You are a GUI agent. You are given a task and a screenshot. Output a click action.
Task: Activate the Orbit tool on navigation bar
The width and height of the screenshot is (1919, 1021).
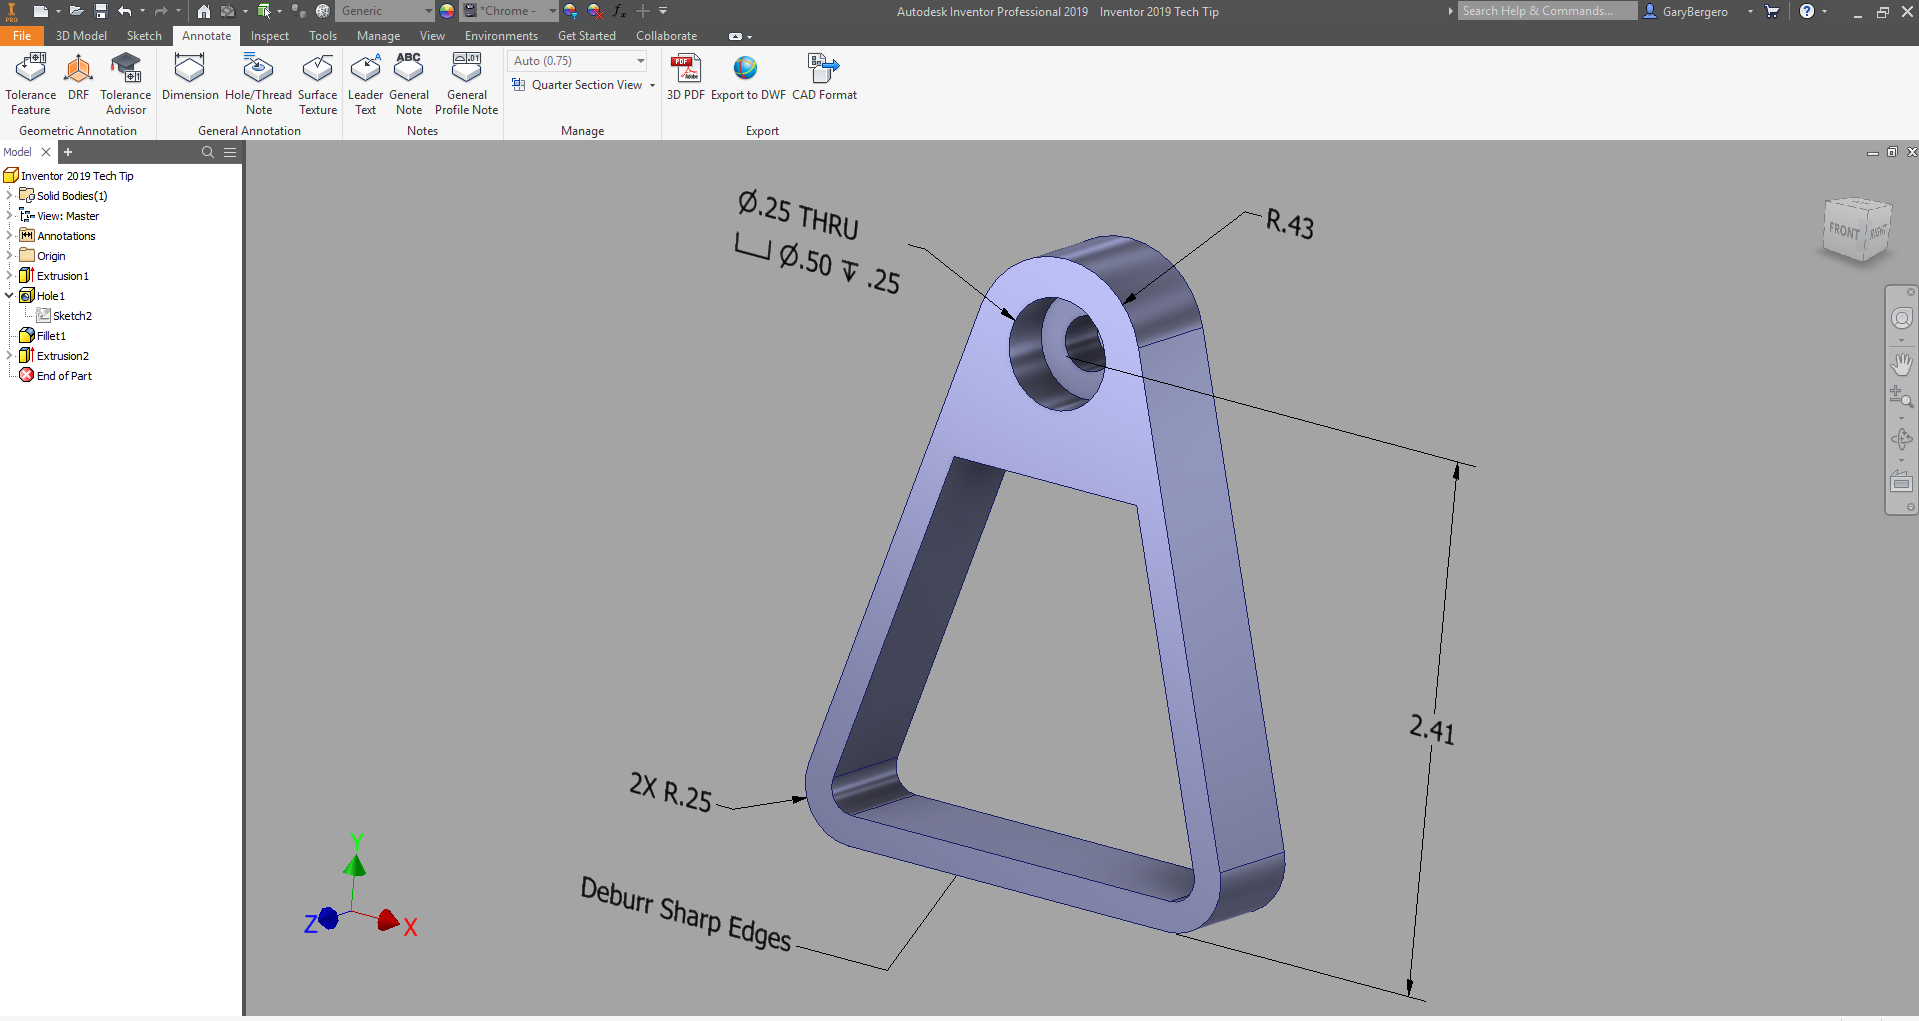1902,438
